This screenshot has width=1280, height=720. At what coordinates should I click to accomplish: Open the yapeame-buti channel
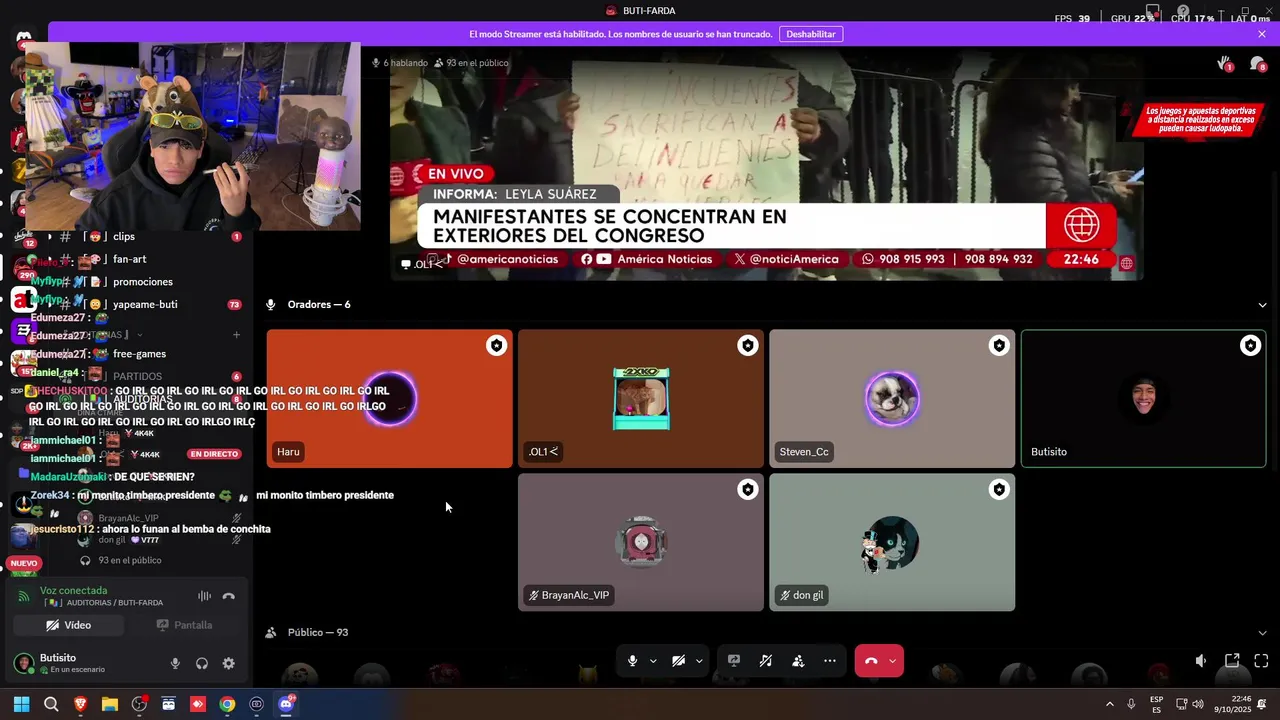tap(145, 304)
